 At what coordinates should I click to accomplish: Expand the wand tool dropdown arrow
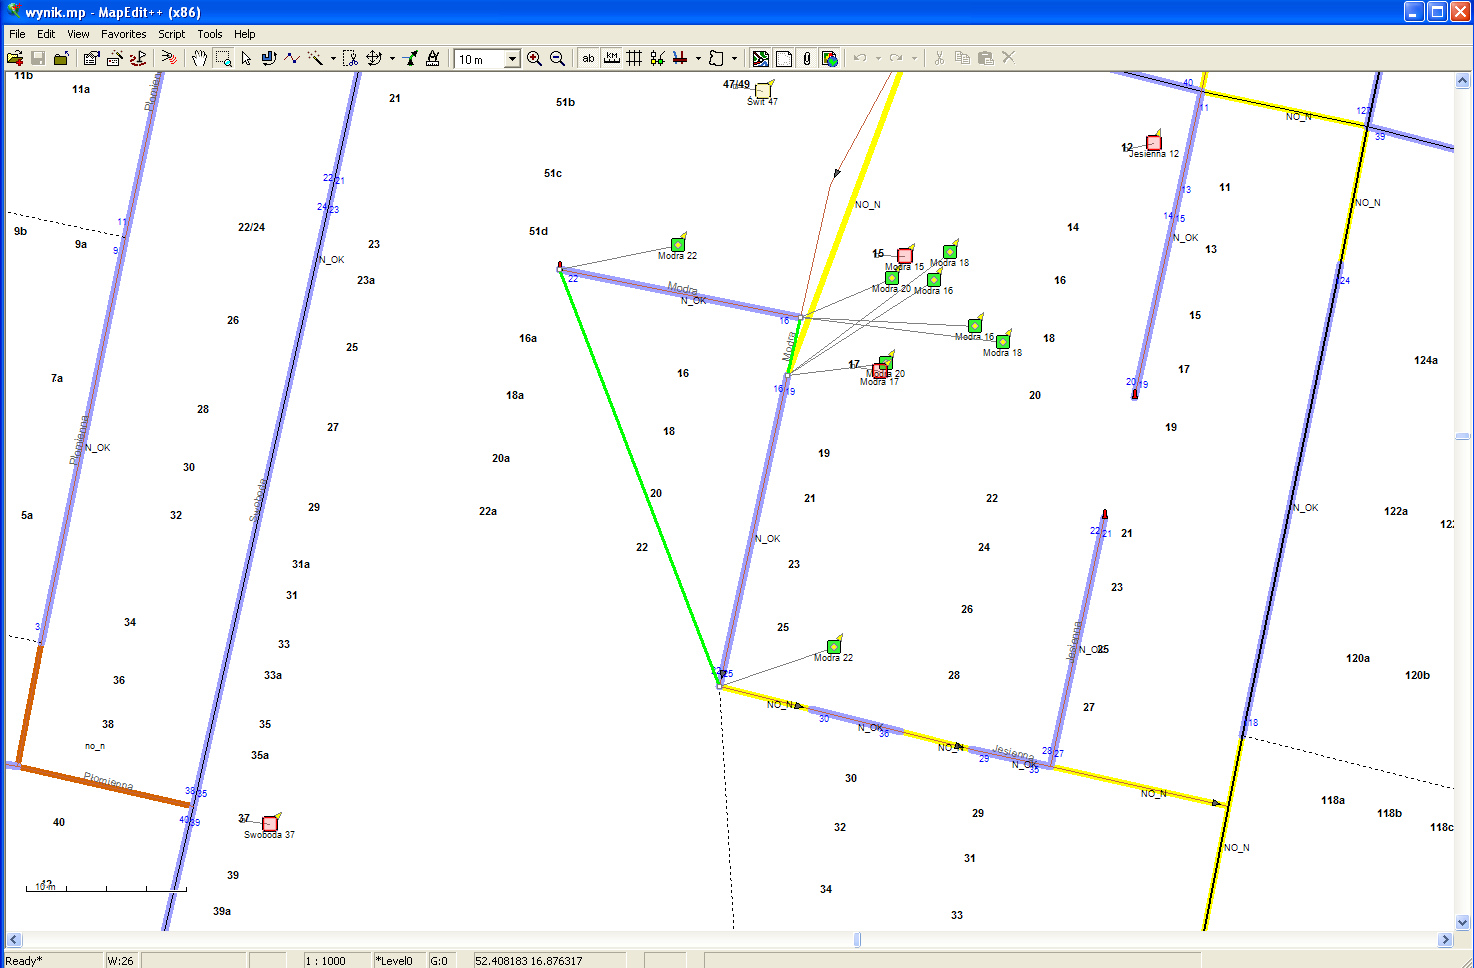[333, 59]
